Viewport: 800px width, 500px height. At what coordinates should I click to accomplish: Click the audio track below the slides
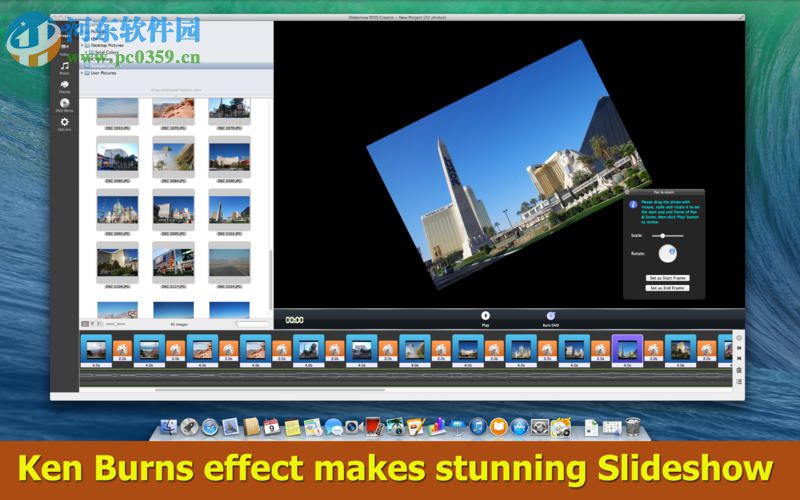pyautogui.click(x=406, y=377)
